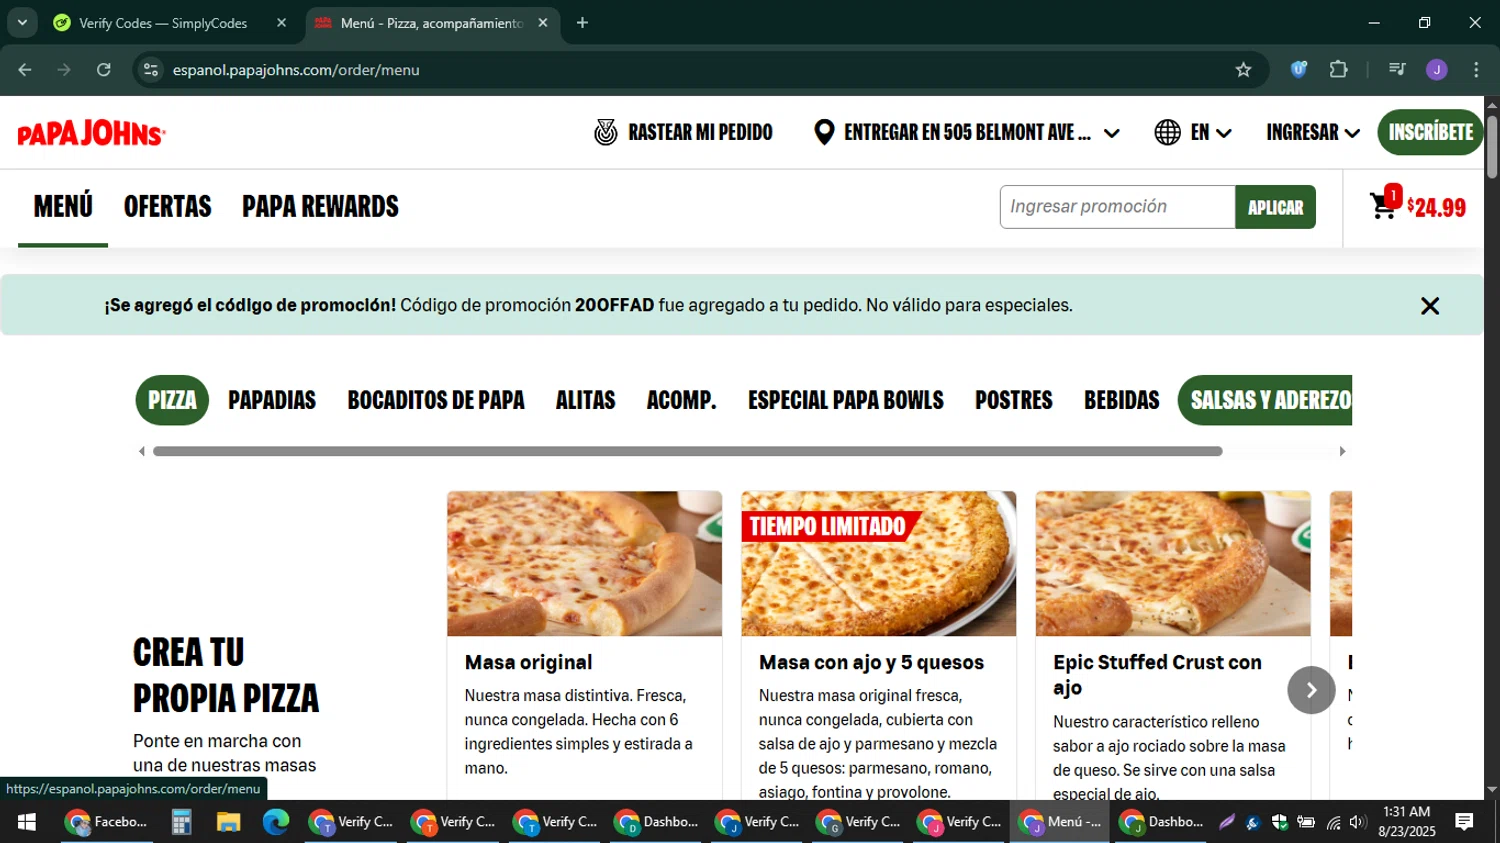Viewport: 1500px width, 843px height.
Task: Select the Papadias category
Action: click(x=272, y=400)
